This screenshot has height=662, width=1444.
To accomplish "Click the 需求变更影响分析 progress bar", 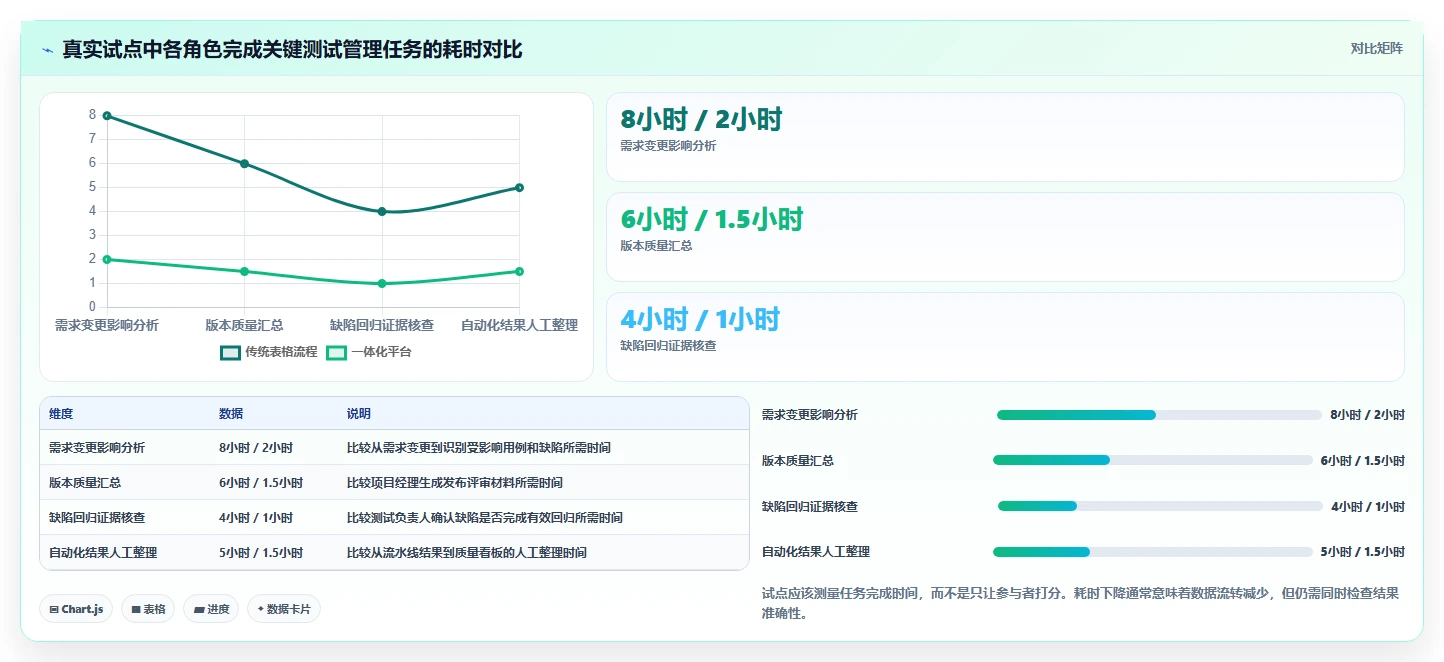I will (x=1159, y=415).
